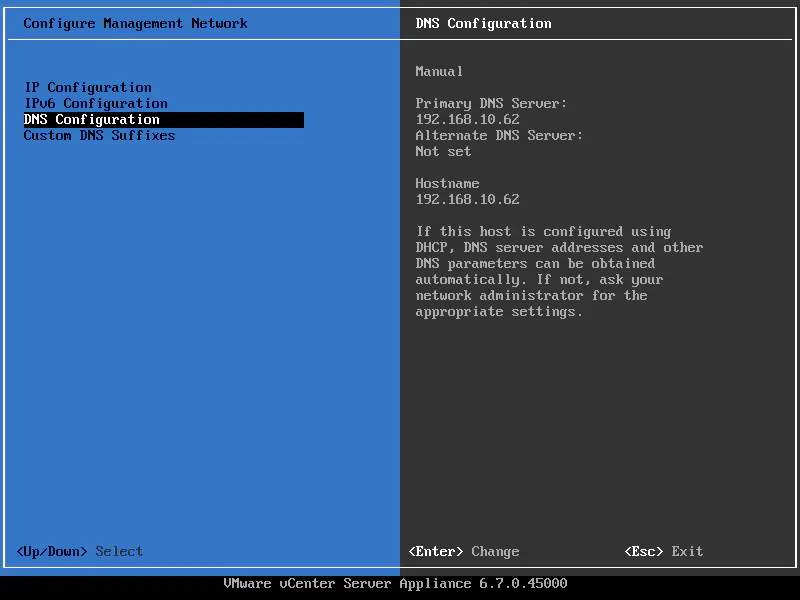Click the <Esc> Exit hint

[x=663, y=551]
